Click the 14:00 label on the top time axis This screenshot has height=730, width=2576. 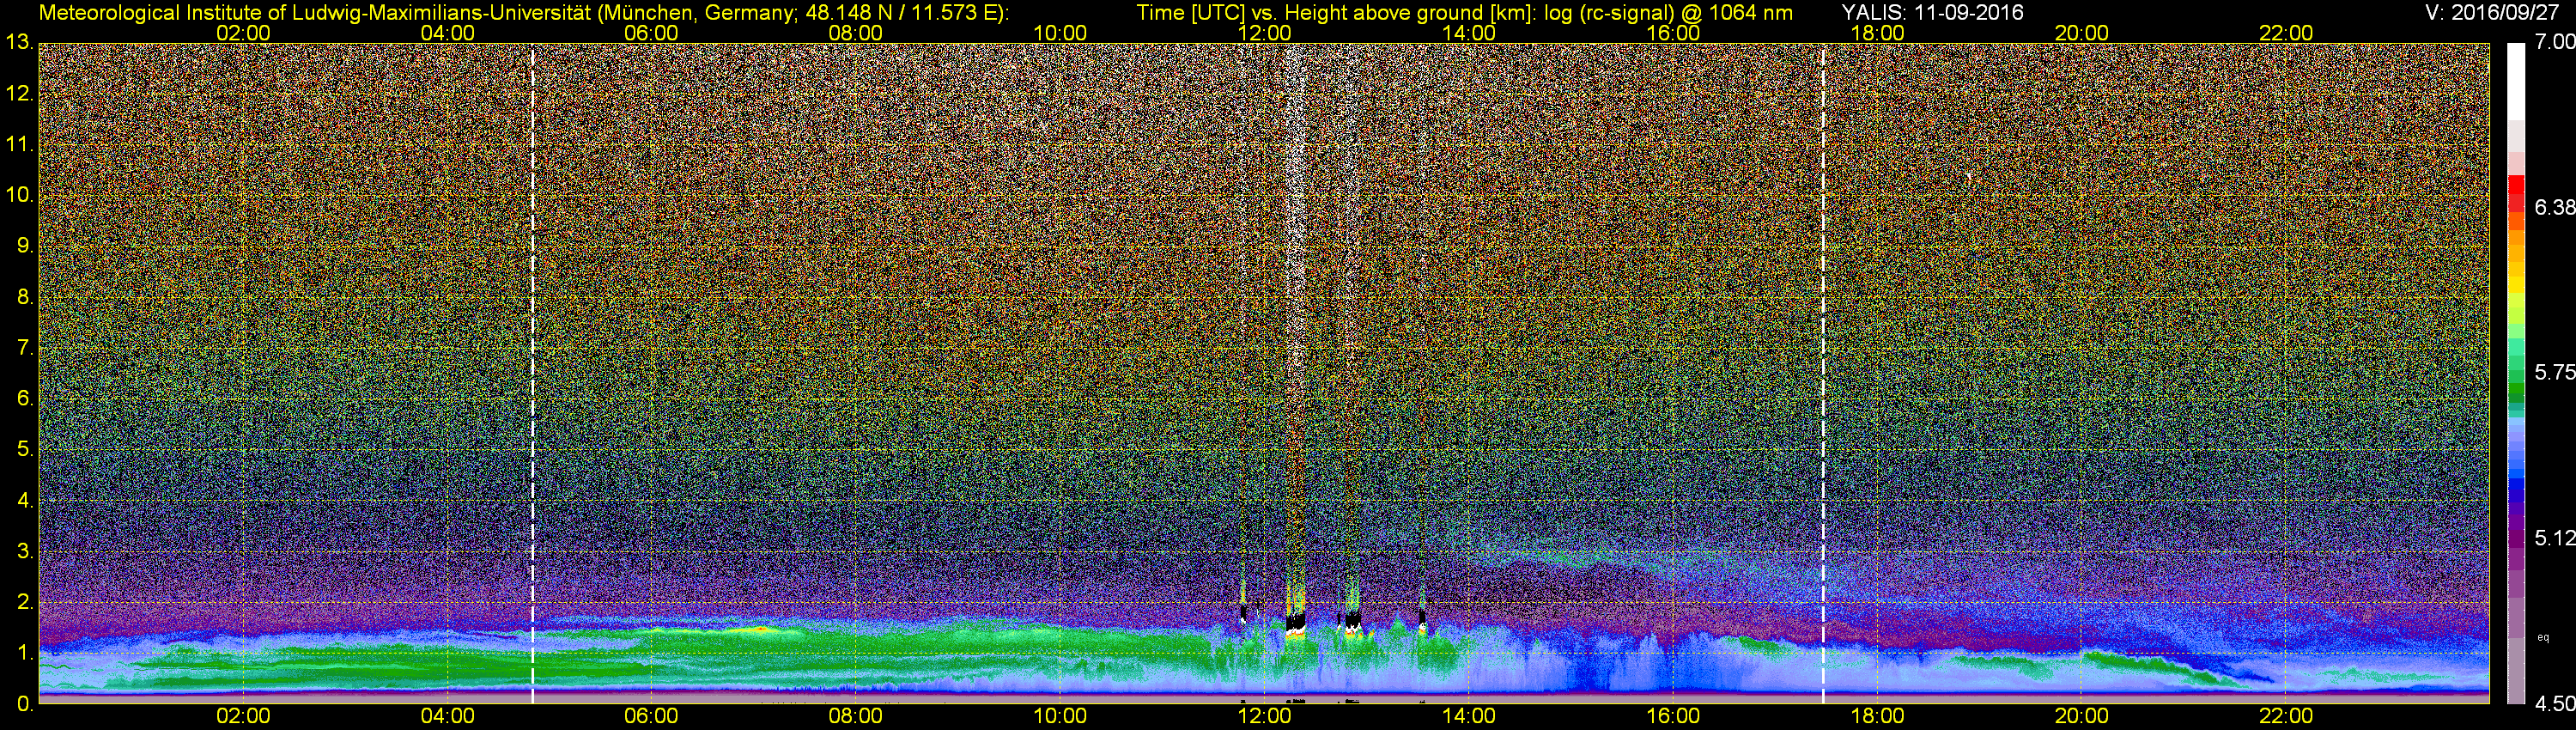coord(1469,33)
